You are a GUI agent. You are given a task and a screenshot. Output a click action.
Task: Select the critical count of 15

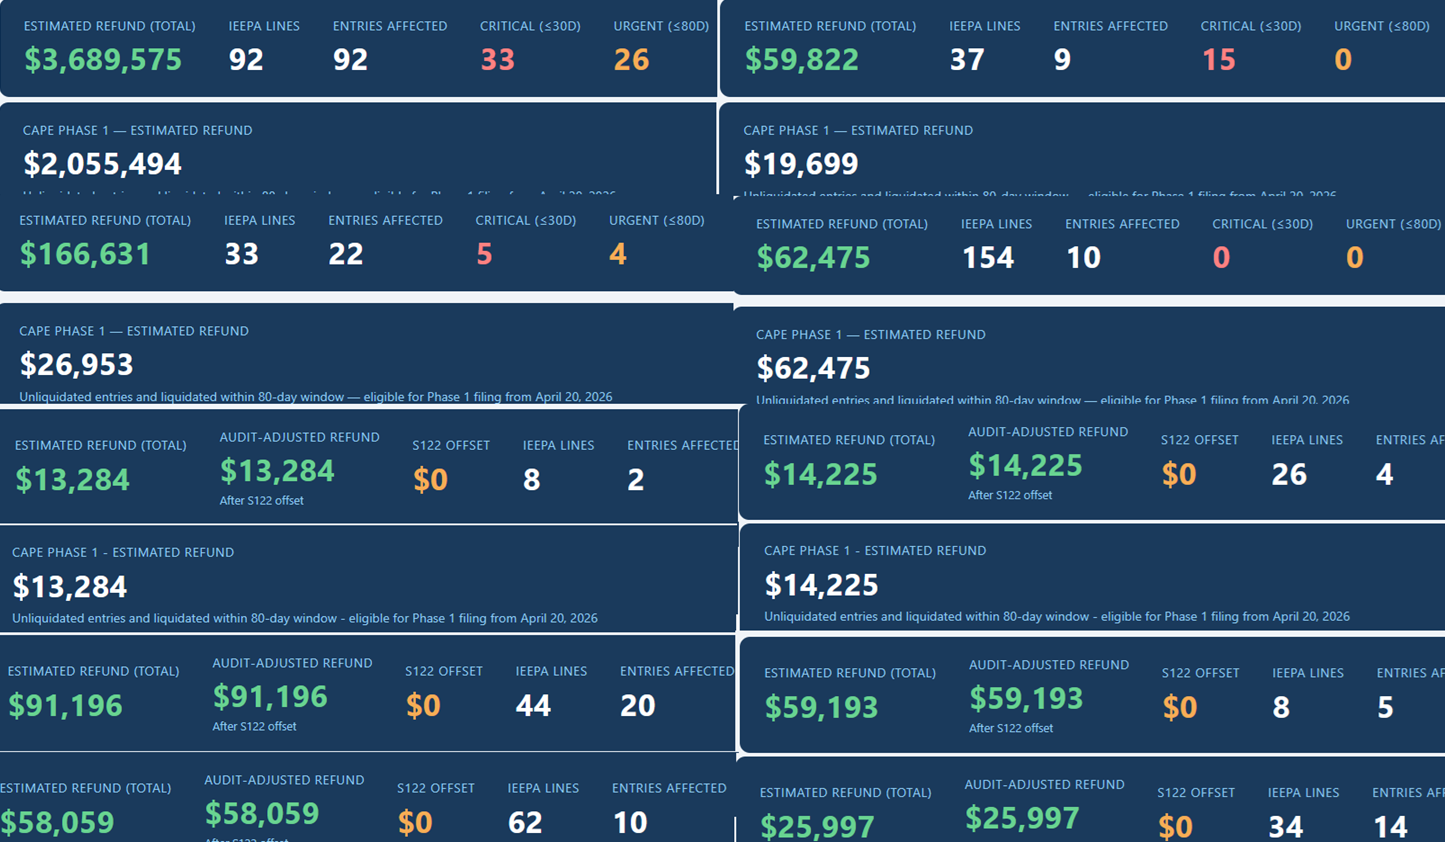pyautogui.click(x=1218, y=60)
